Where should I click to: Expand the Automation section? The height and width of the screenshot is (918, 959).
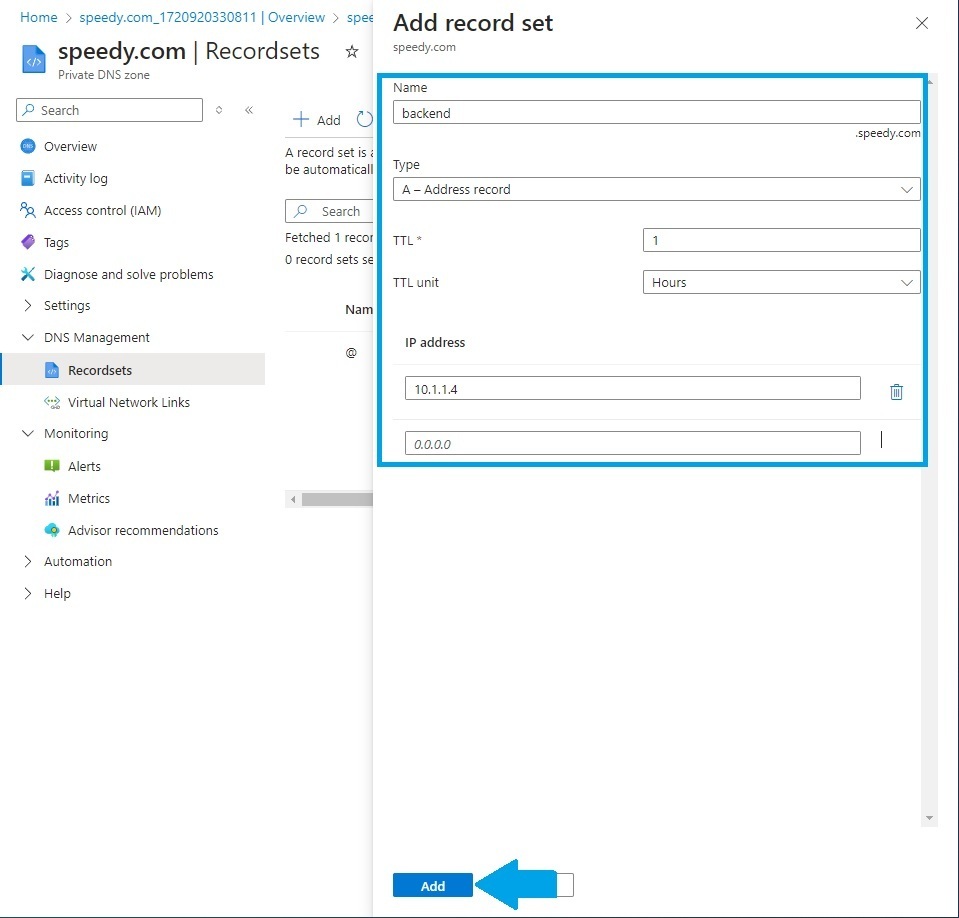[28, 561]
